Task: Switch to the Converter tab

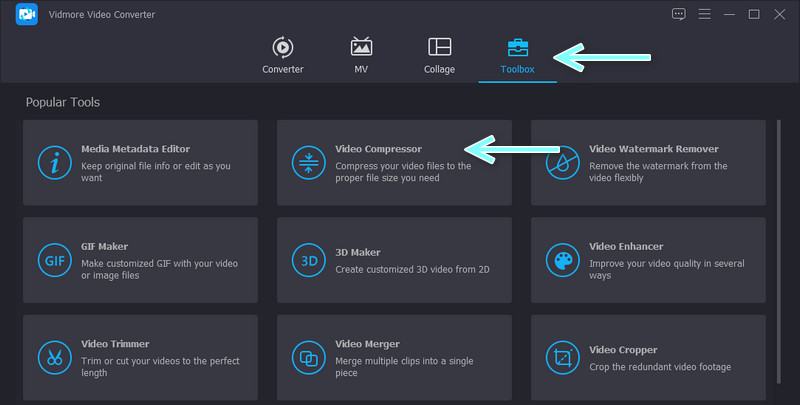Action: [282, 55]
